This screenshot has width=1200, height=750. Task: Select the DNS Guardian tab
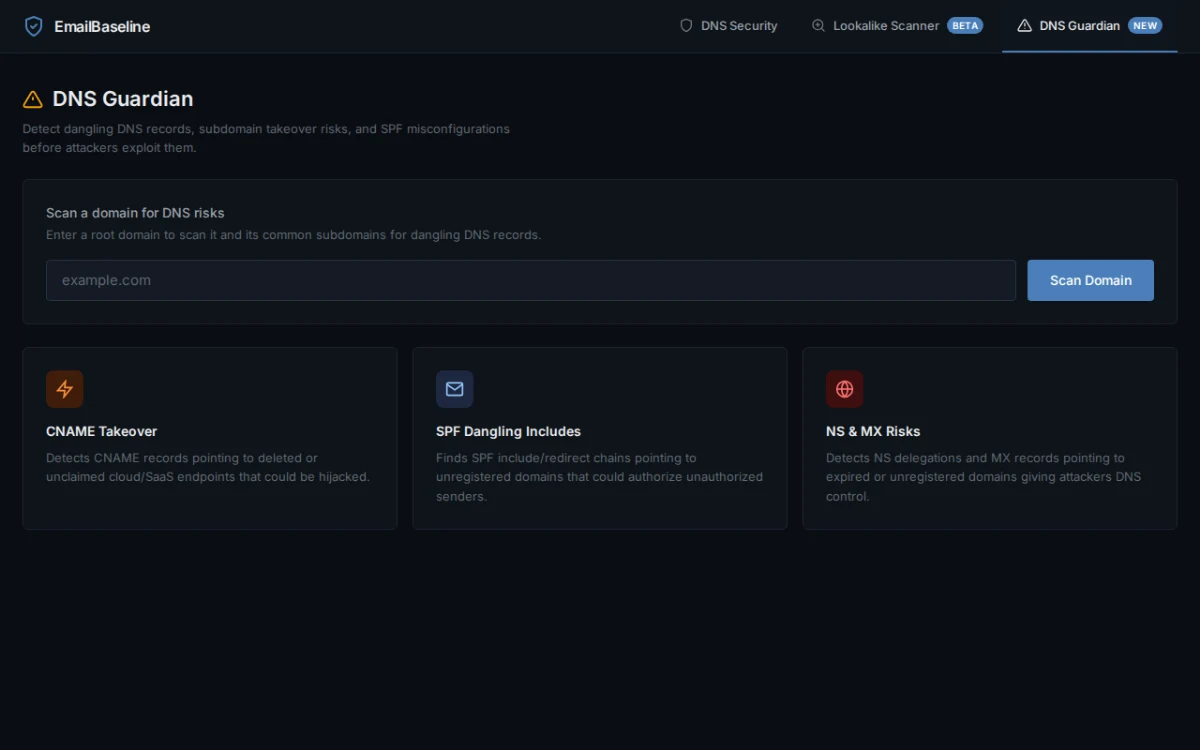1089,26
